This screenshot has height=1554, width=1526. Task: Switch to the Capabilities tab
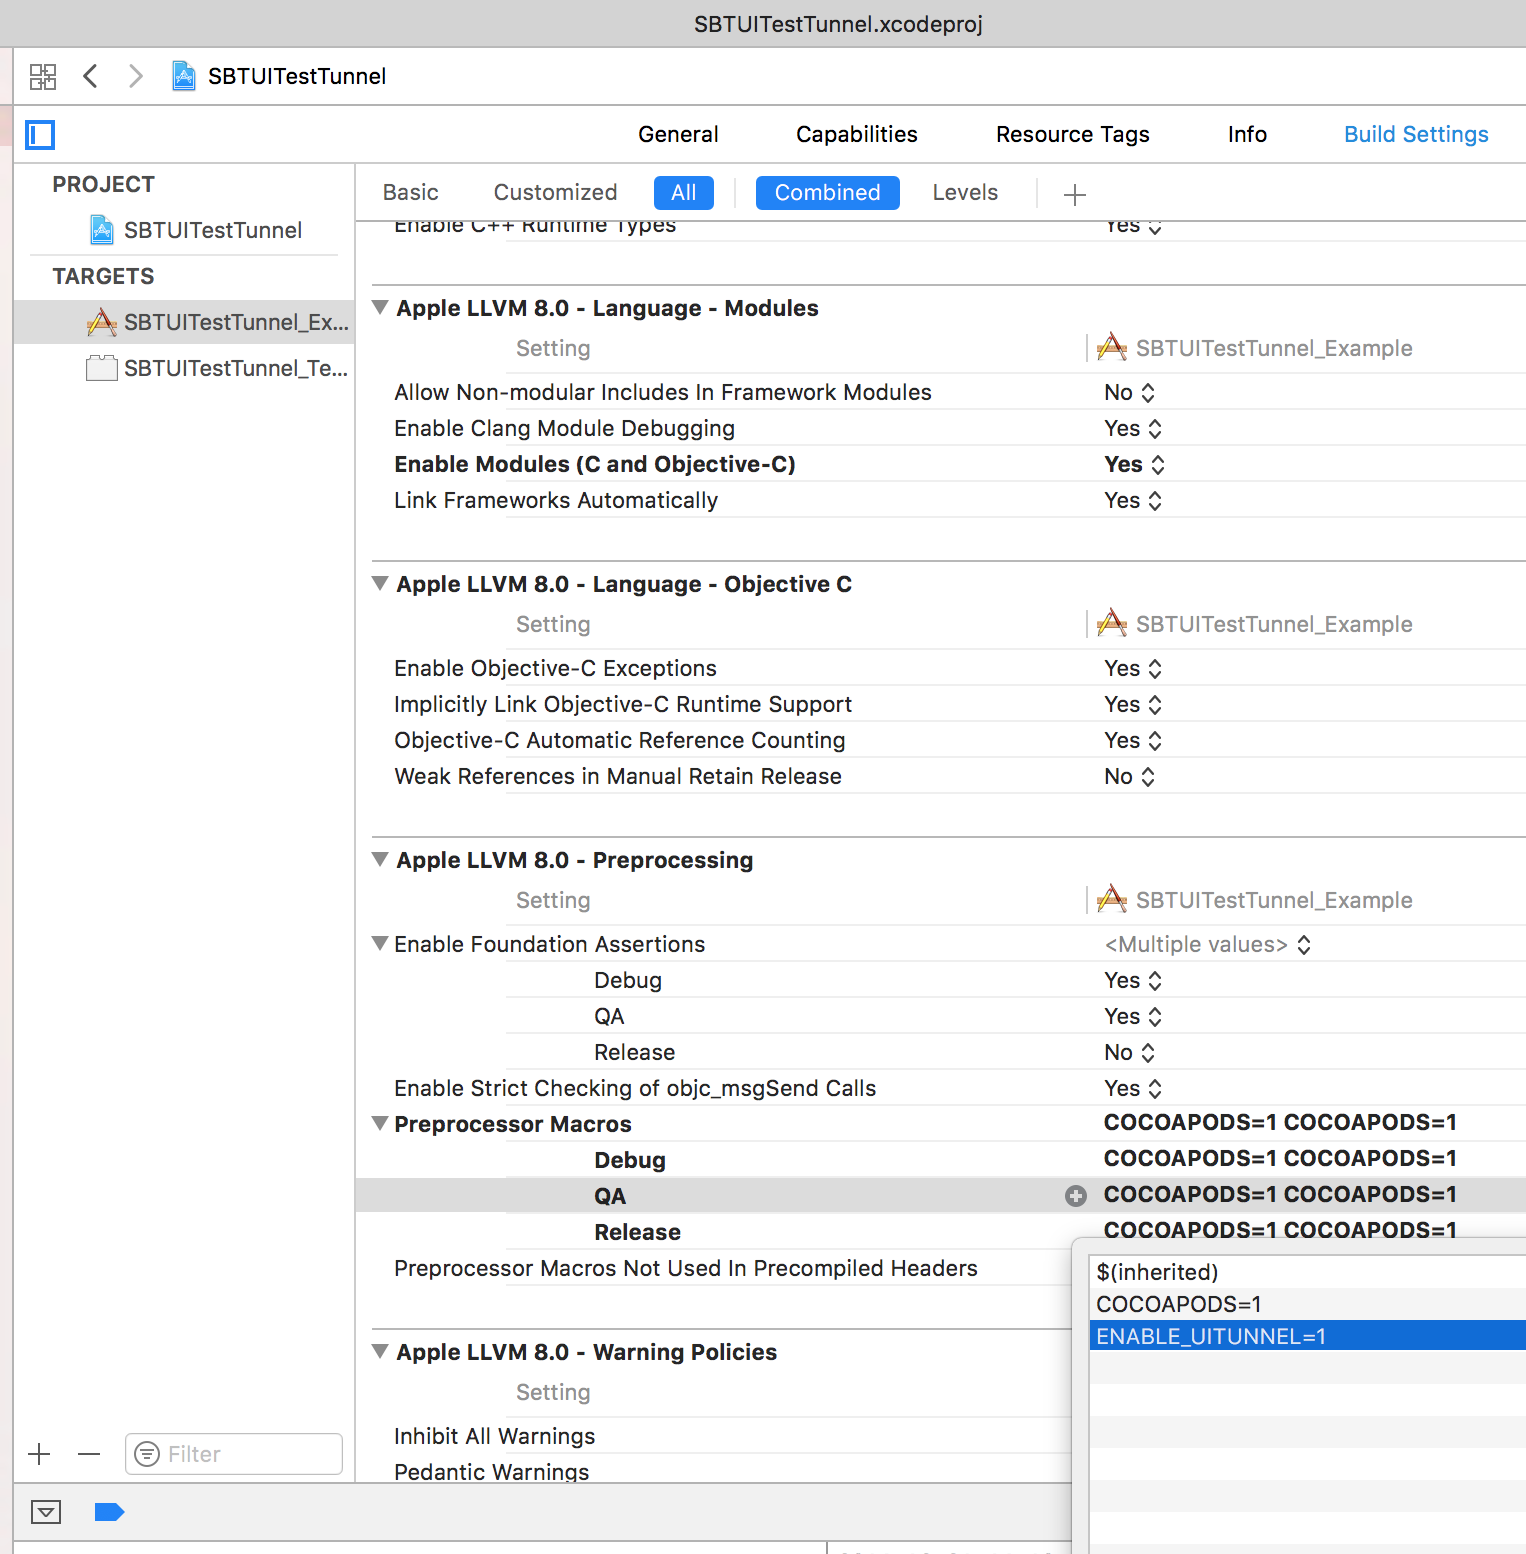click(x=857, y=134)
